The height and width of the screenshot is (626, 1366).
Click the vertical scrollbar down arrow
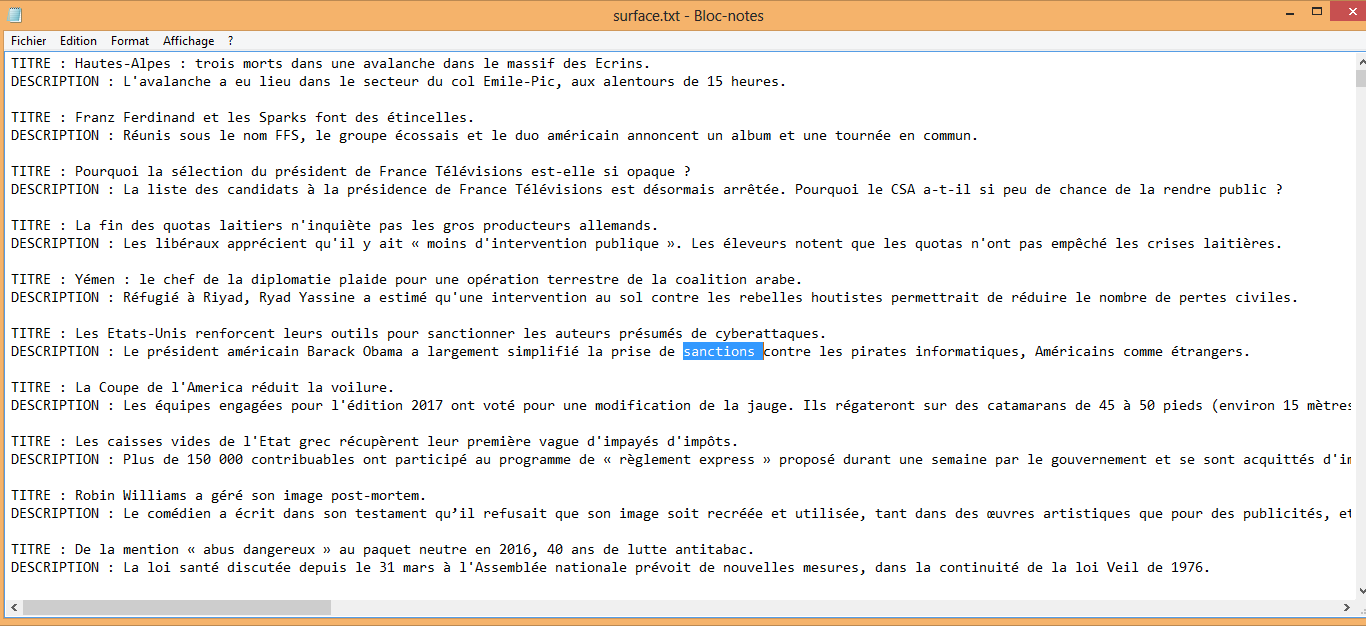[x=1360, y=590]
